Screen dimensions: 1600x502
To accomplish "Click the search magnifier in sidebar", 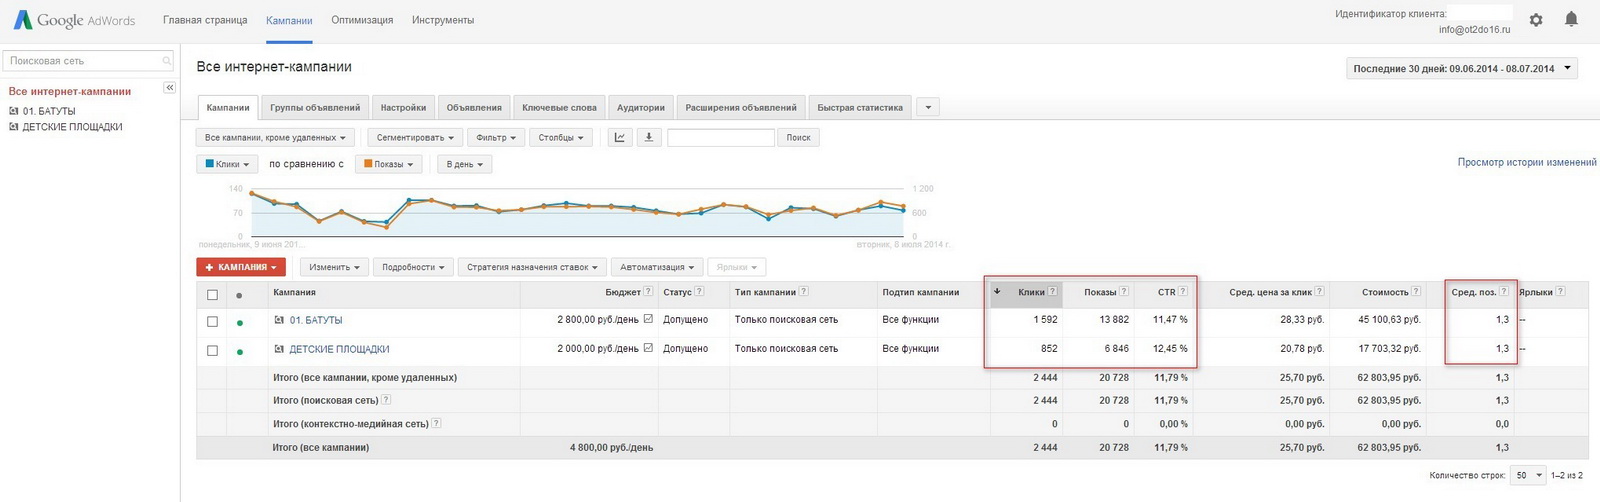I will 166,61.
